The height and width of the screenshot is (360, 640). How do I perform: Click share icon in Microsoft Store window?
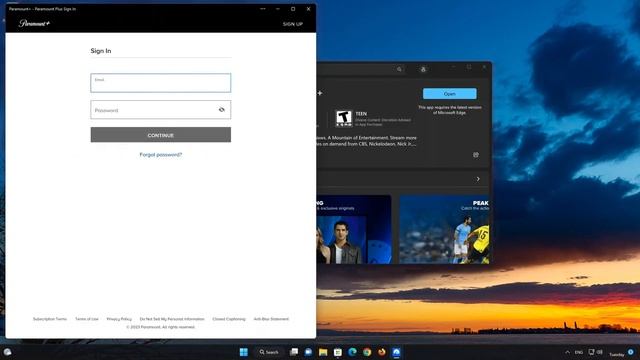pos(476,155)
